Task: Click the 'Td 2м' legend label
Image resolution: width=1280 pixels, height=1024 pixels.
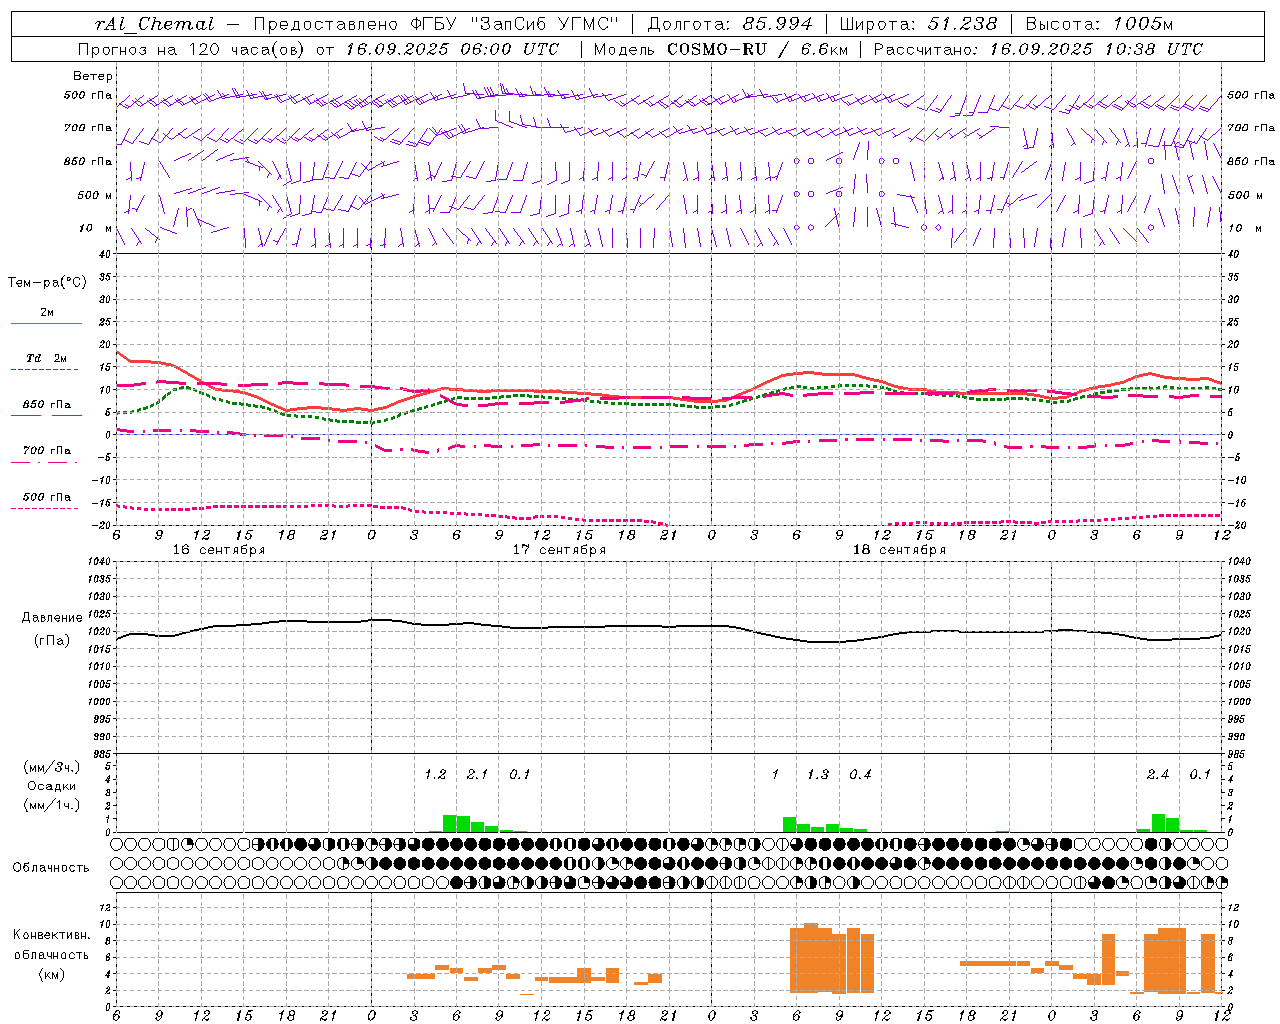Action: coord(47,358)
